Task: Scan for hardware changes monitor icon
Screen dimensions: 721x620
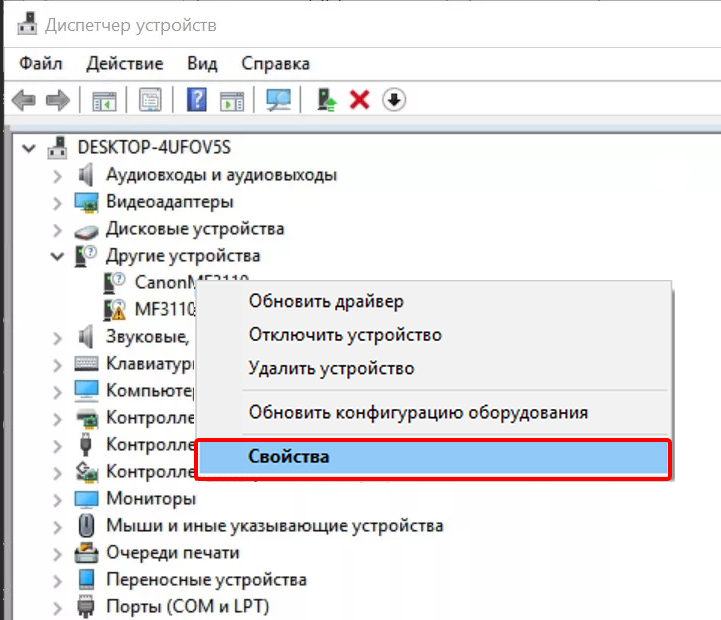Action: coord(278,100)
